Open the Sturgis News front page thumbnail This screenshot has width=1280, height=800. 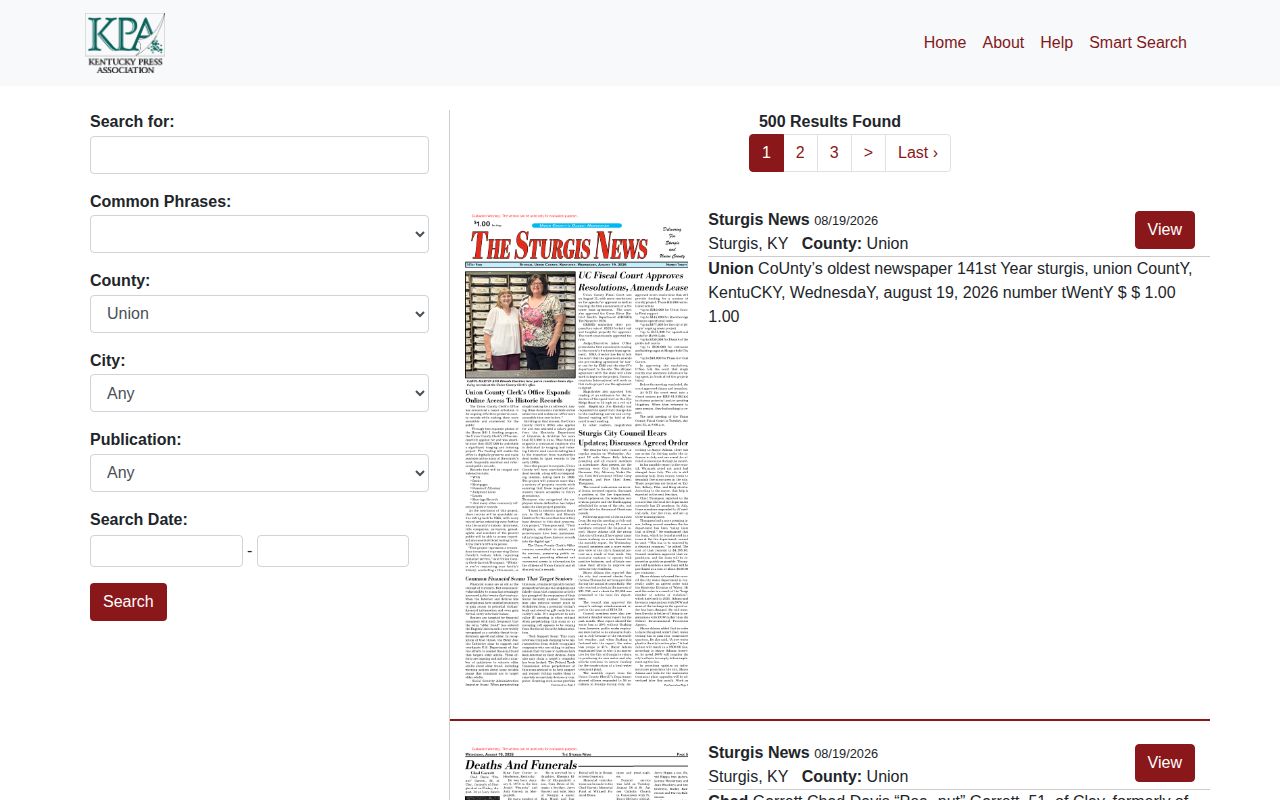pos(576,450)
